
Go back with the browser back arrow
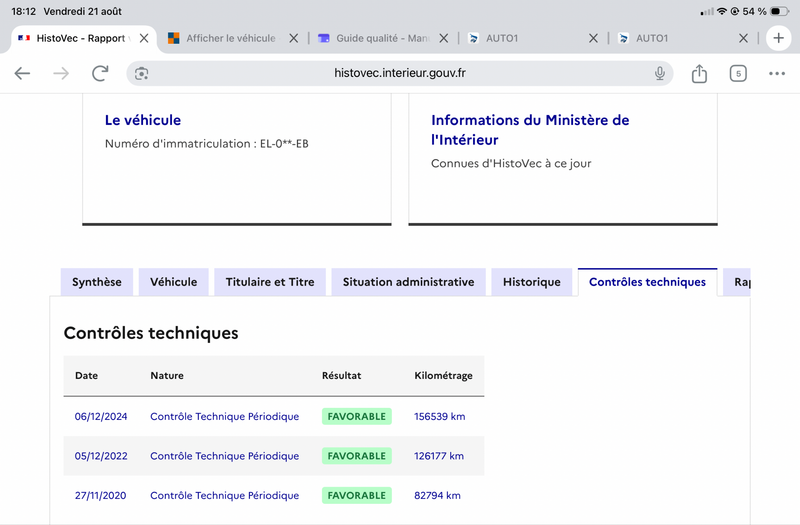point(22,73)
